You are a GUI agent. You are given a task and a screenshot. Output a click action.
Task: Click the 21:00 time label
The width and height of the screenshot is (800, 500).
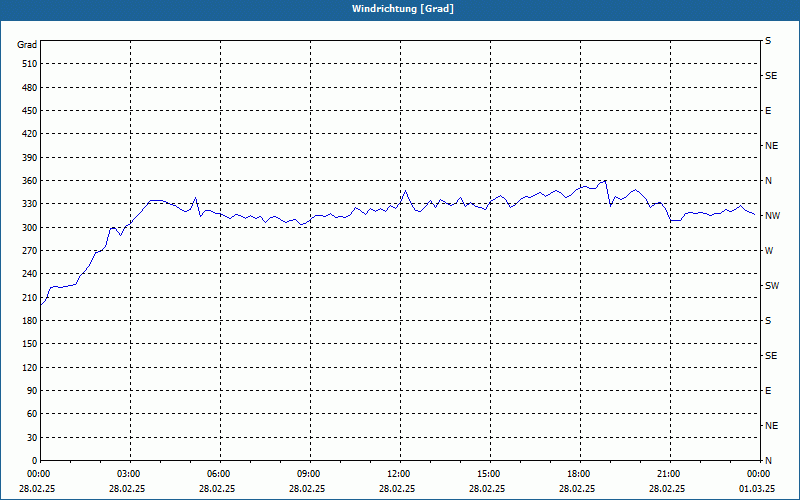point(669,474)
